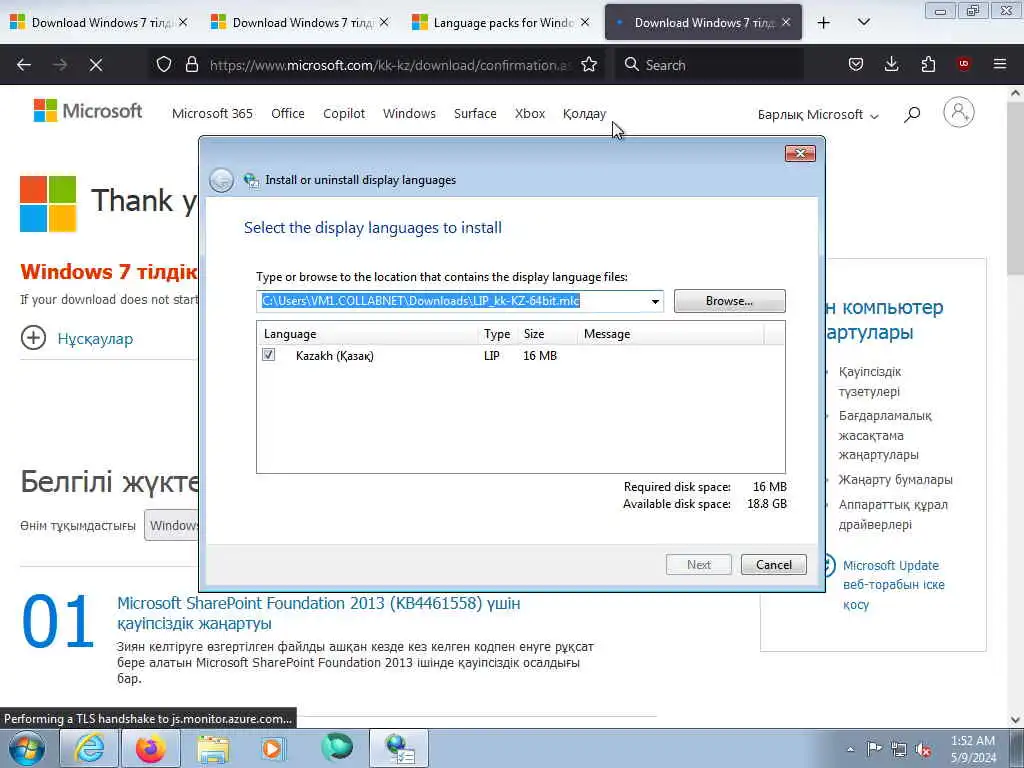Close the Language packs for Windows tab

coord(585,22)
